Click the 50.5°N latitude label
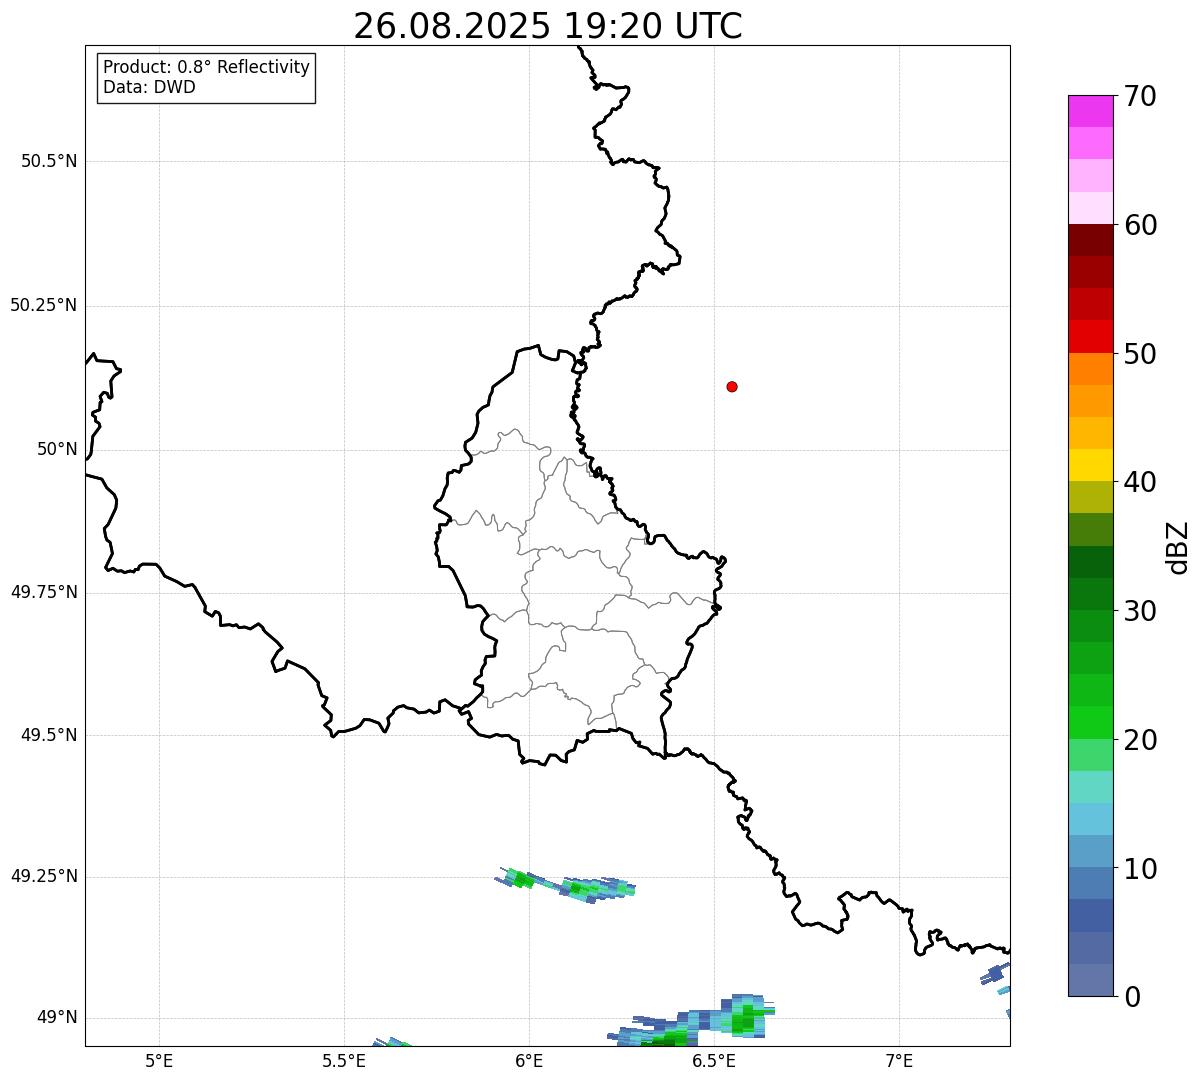Image resolution: width=1202 pixels, height=1081 pixels. click(x=49, y=162)
